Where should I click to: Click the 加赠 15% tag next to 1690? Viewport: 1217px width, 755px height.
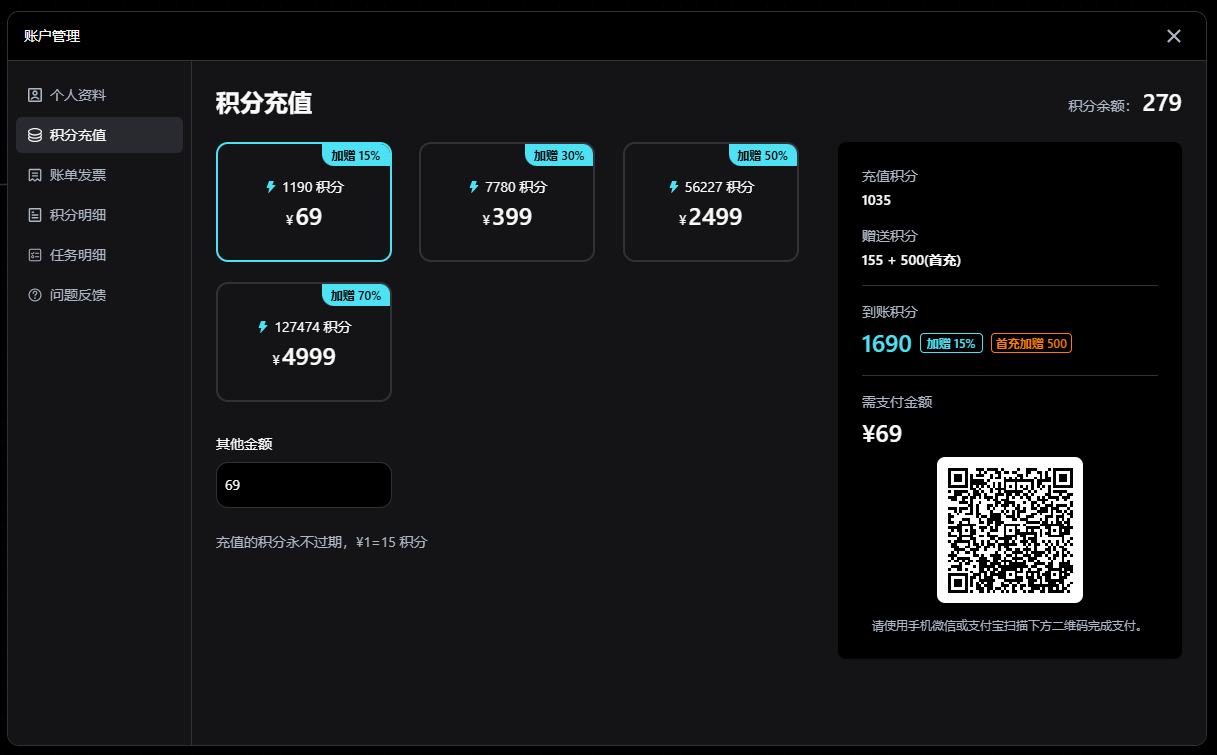[x=951, y=344]
